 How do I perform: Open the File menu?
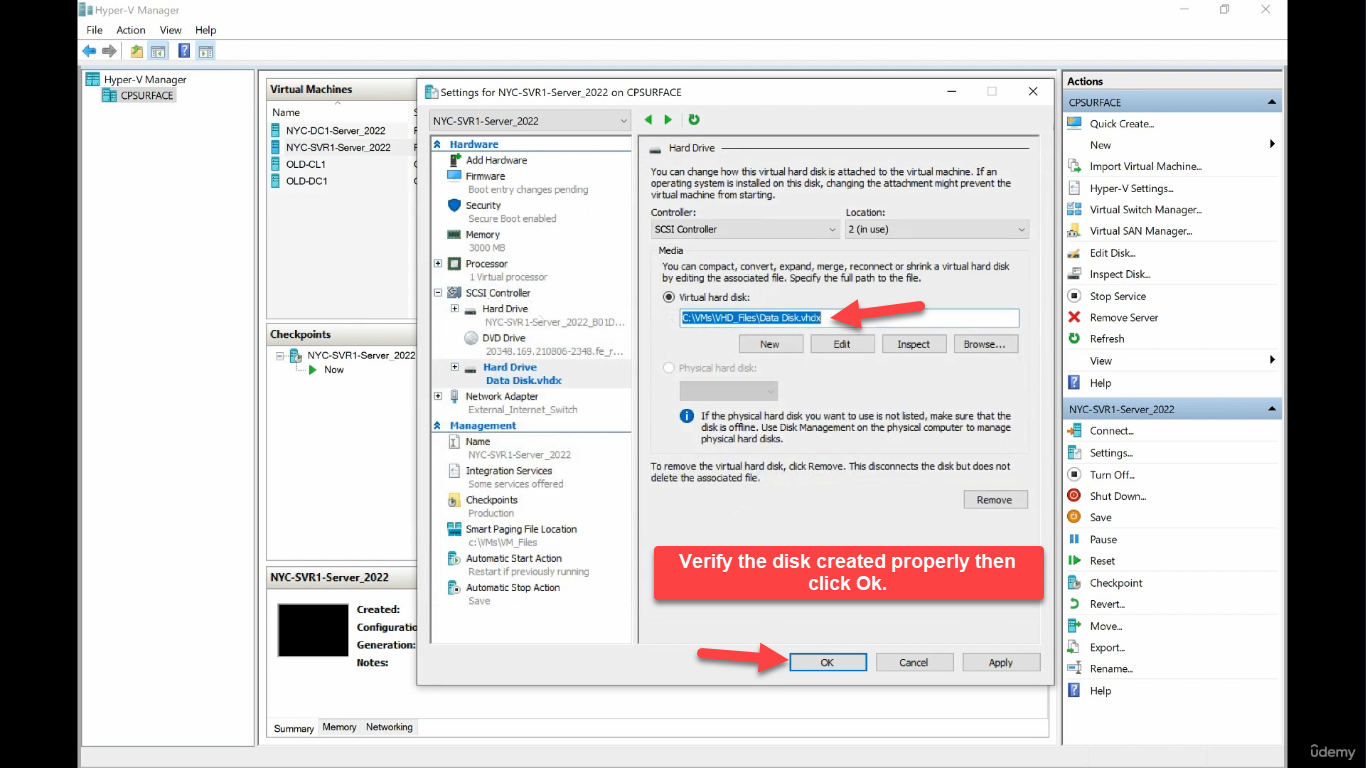coord(95,30)
